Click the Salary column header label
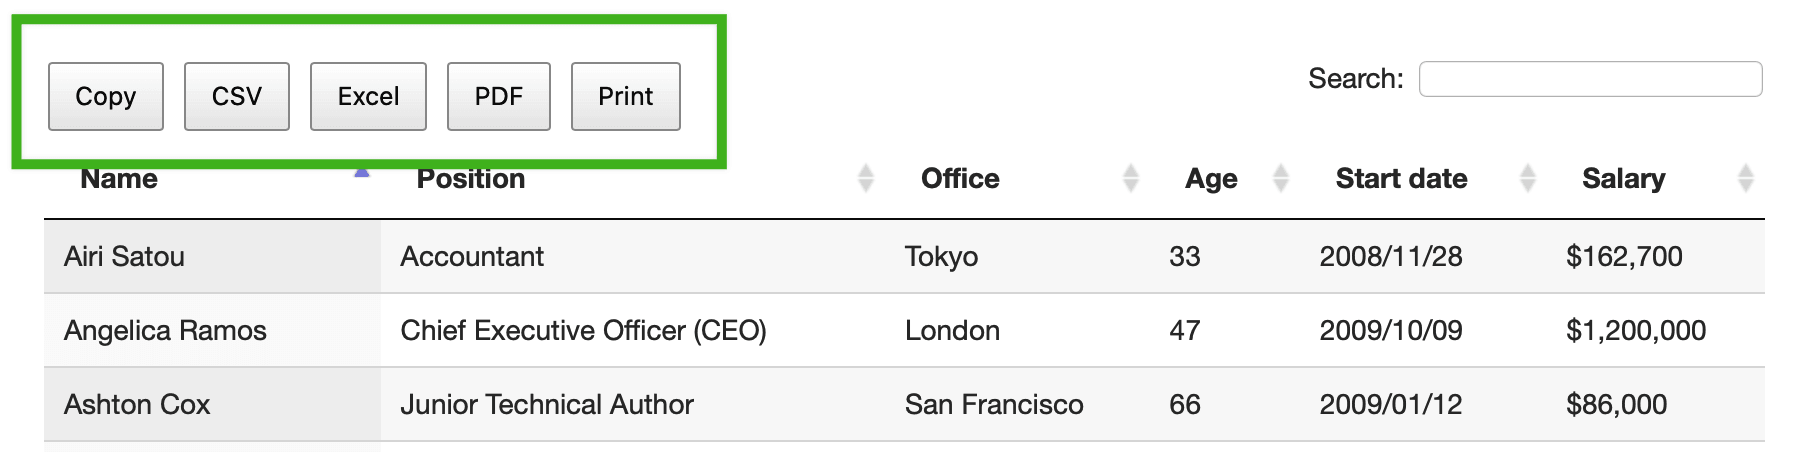1800x452 pixels. pos(1623,179)
